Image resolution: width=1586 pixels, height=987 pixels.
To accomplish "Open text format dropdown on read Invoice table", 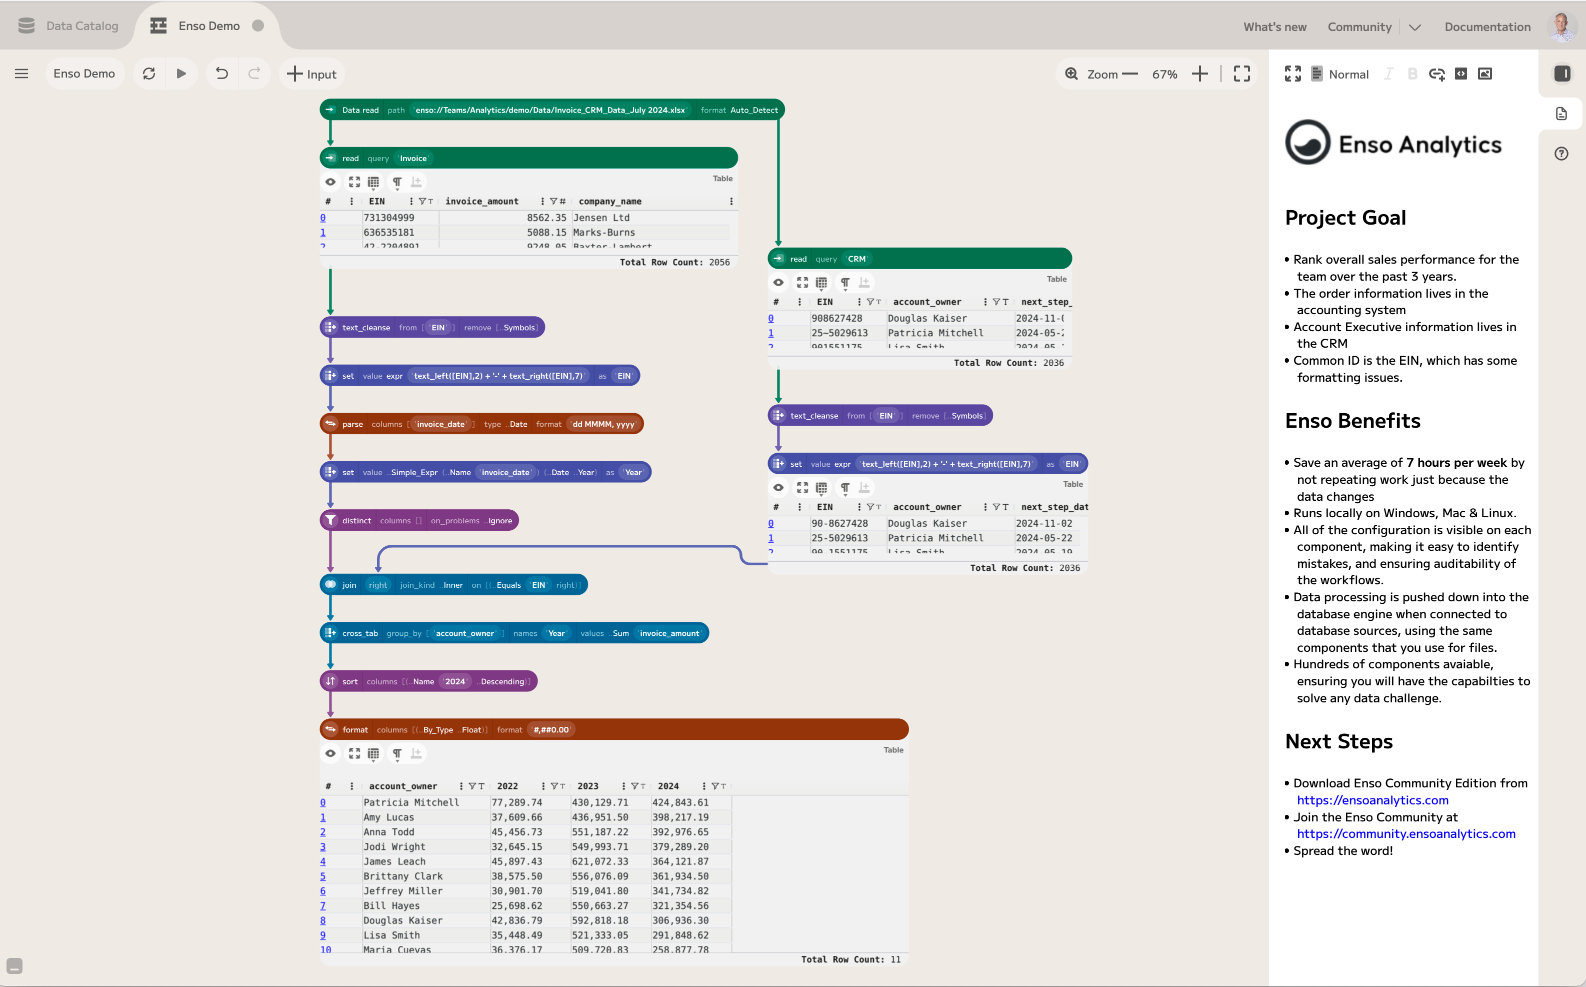I will point(397,182).
